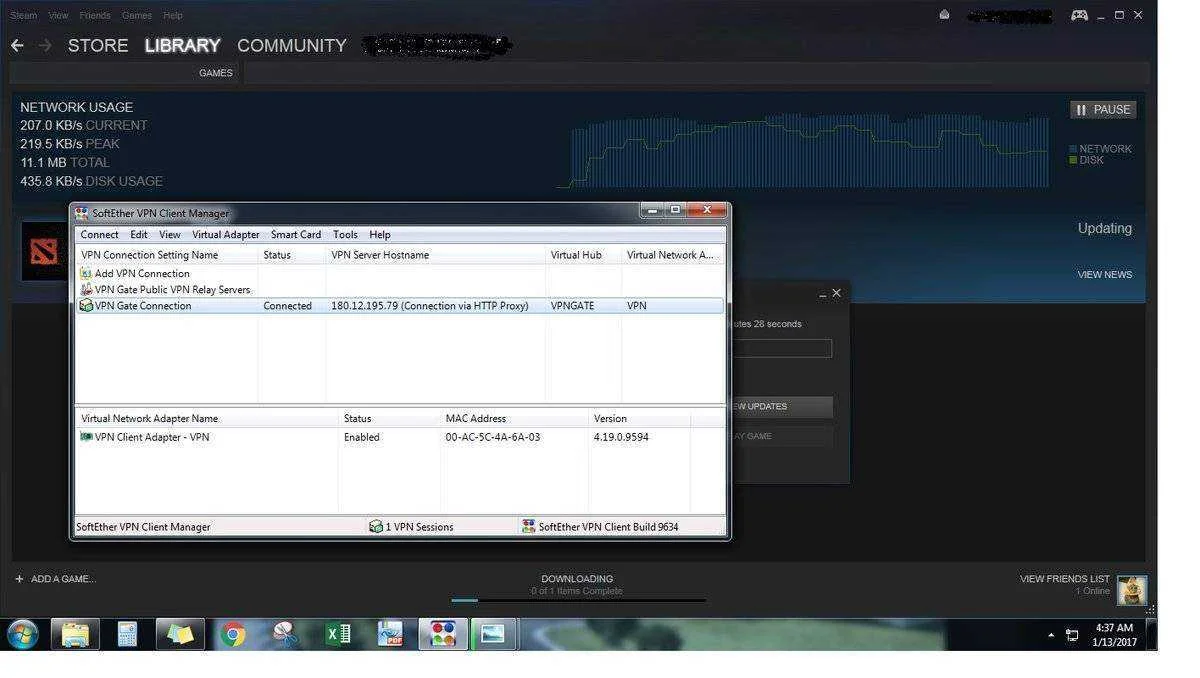Open the taskbar clock showing 4:37 AM
The height and width of the screenshot is (678, 1200).
1114,635
